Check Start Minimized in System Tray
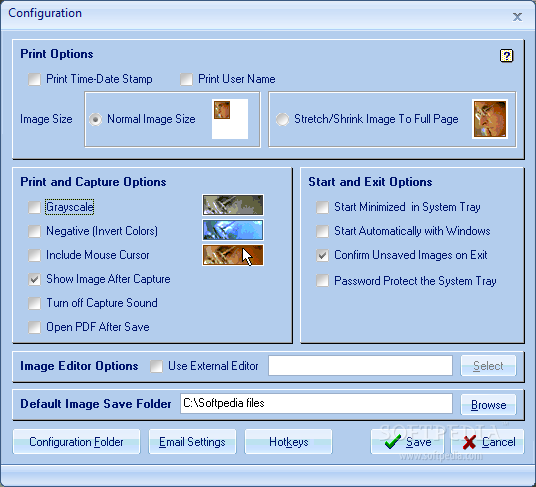This screenshot has height=487, width=536. click(x=322, y=207)
